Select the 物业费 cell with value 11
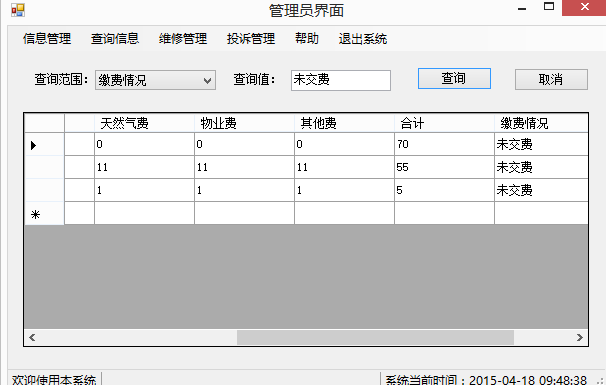The height and width of the screenshot is (385, 606). coord(244,167)
